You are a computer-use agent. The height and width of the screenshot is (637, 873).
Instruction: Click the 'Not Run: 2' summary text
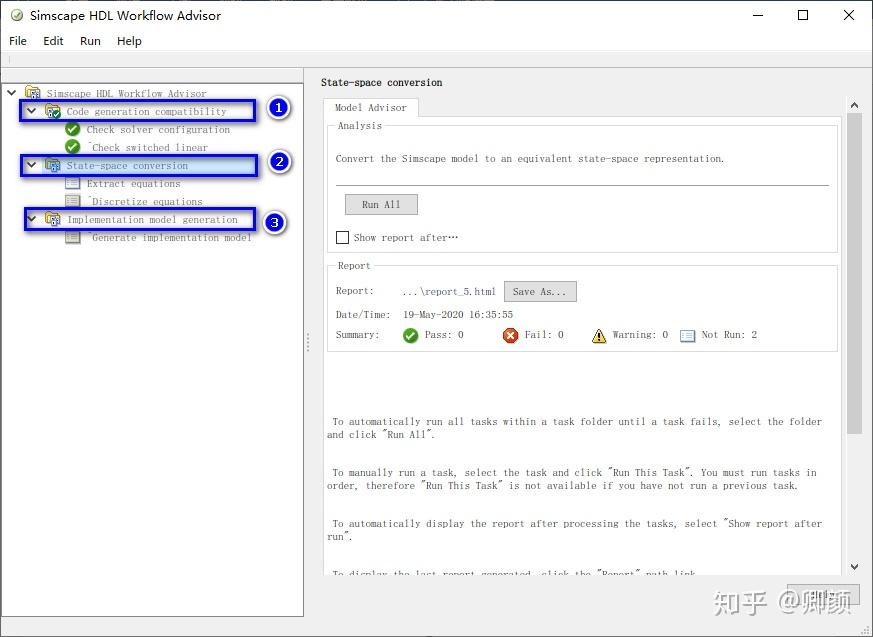[x=729, y=335]
